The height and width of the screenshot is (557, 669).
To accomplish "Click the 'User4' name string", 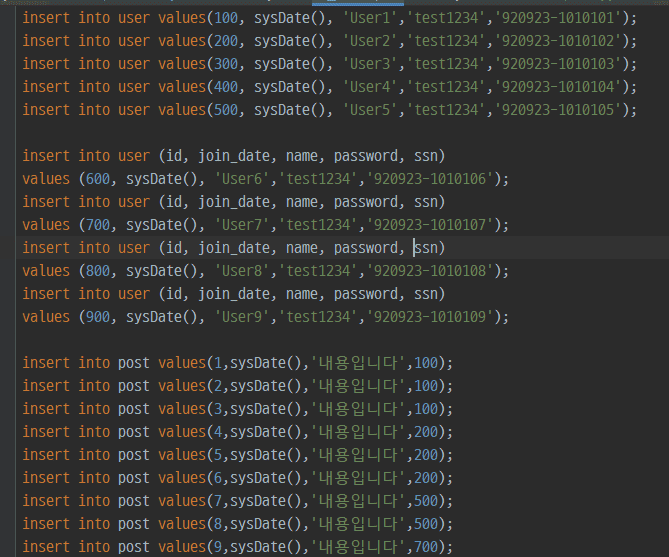I will click(370, 87).
